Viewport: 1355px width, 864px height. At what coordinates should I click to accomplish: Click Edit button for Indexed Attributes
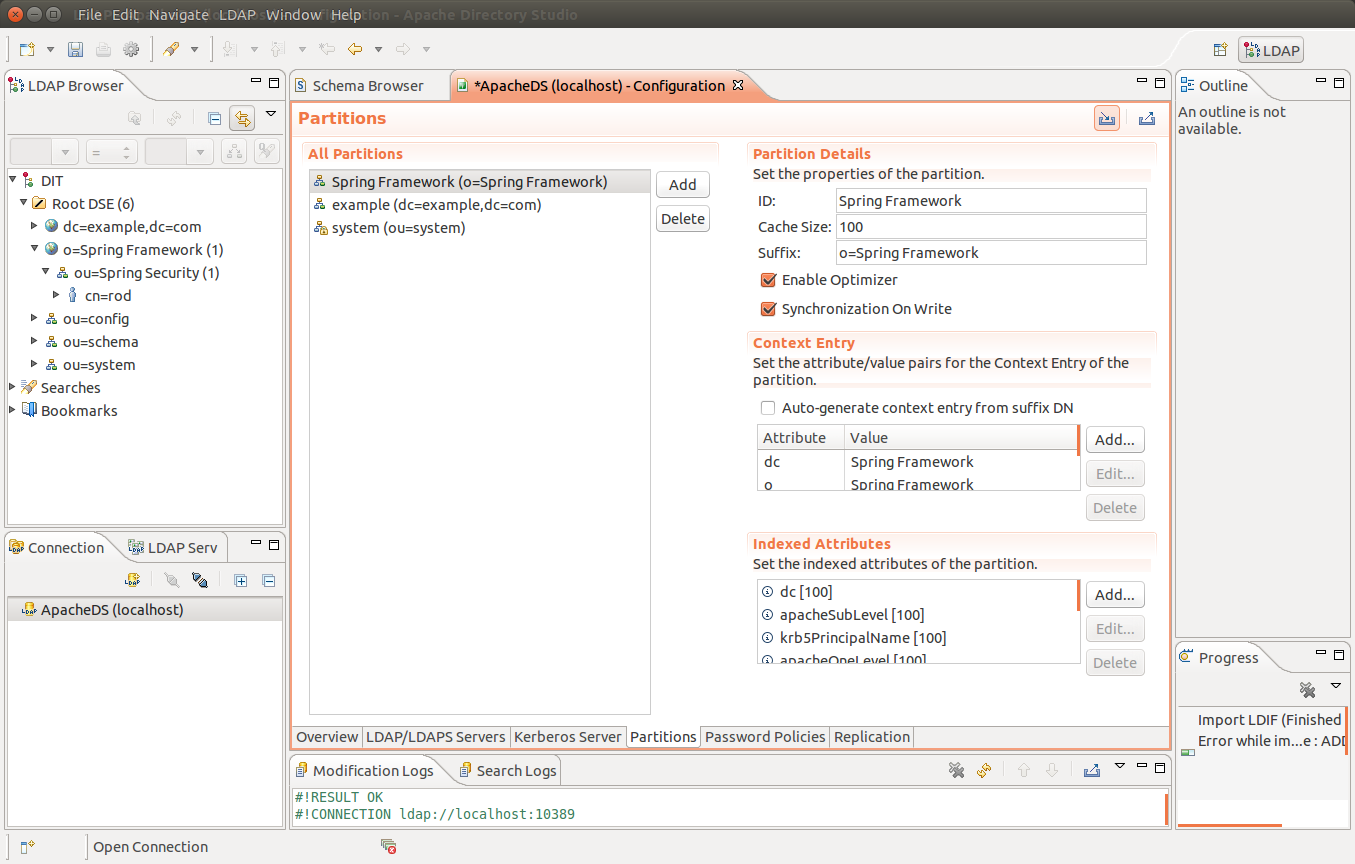point(1114,628)
